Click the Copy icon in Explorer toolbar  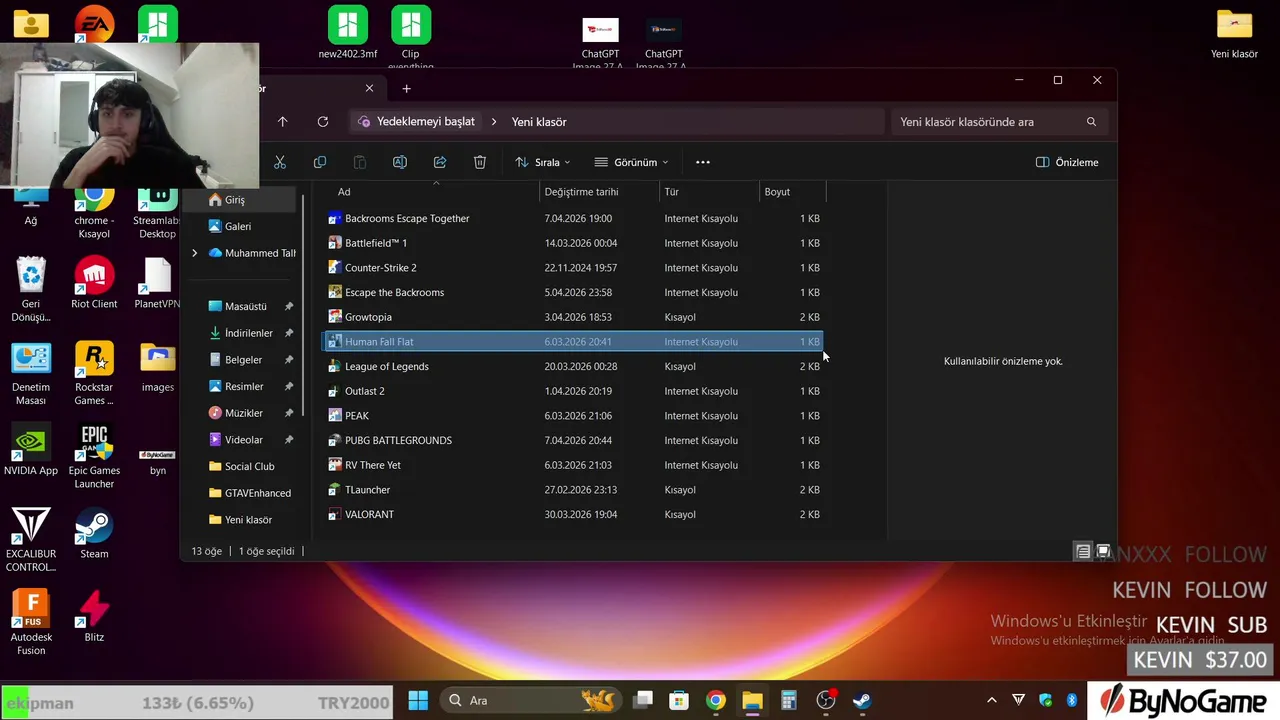point(320,162)
